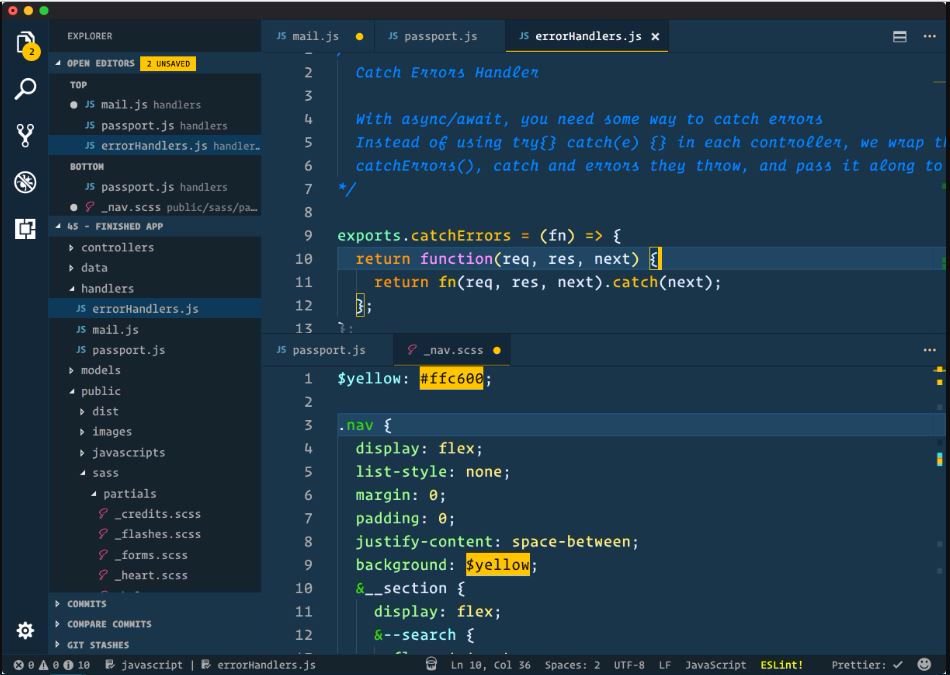Open the Source Control git icon
The image size is (950, 675).
coord(25,135)
